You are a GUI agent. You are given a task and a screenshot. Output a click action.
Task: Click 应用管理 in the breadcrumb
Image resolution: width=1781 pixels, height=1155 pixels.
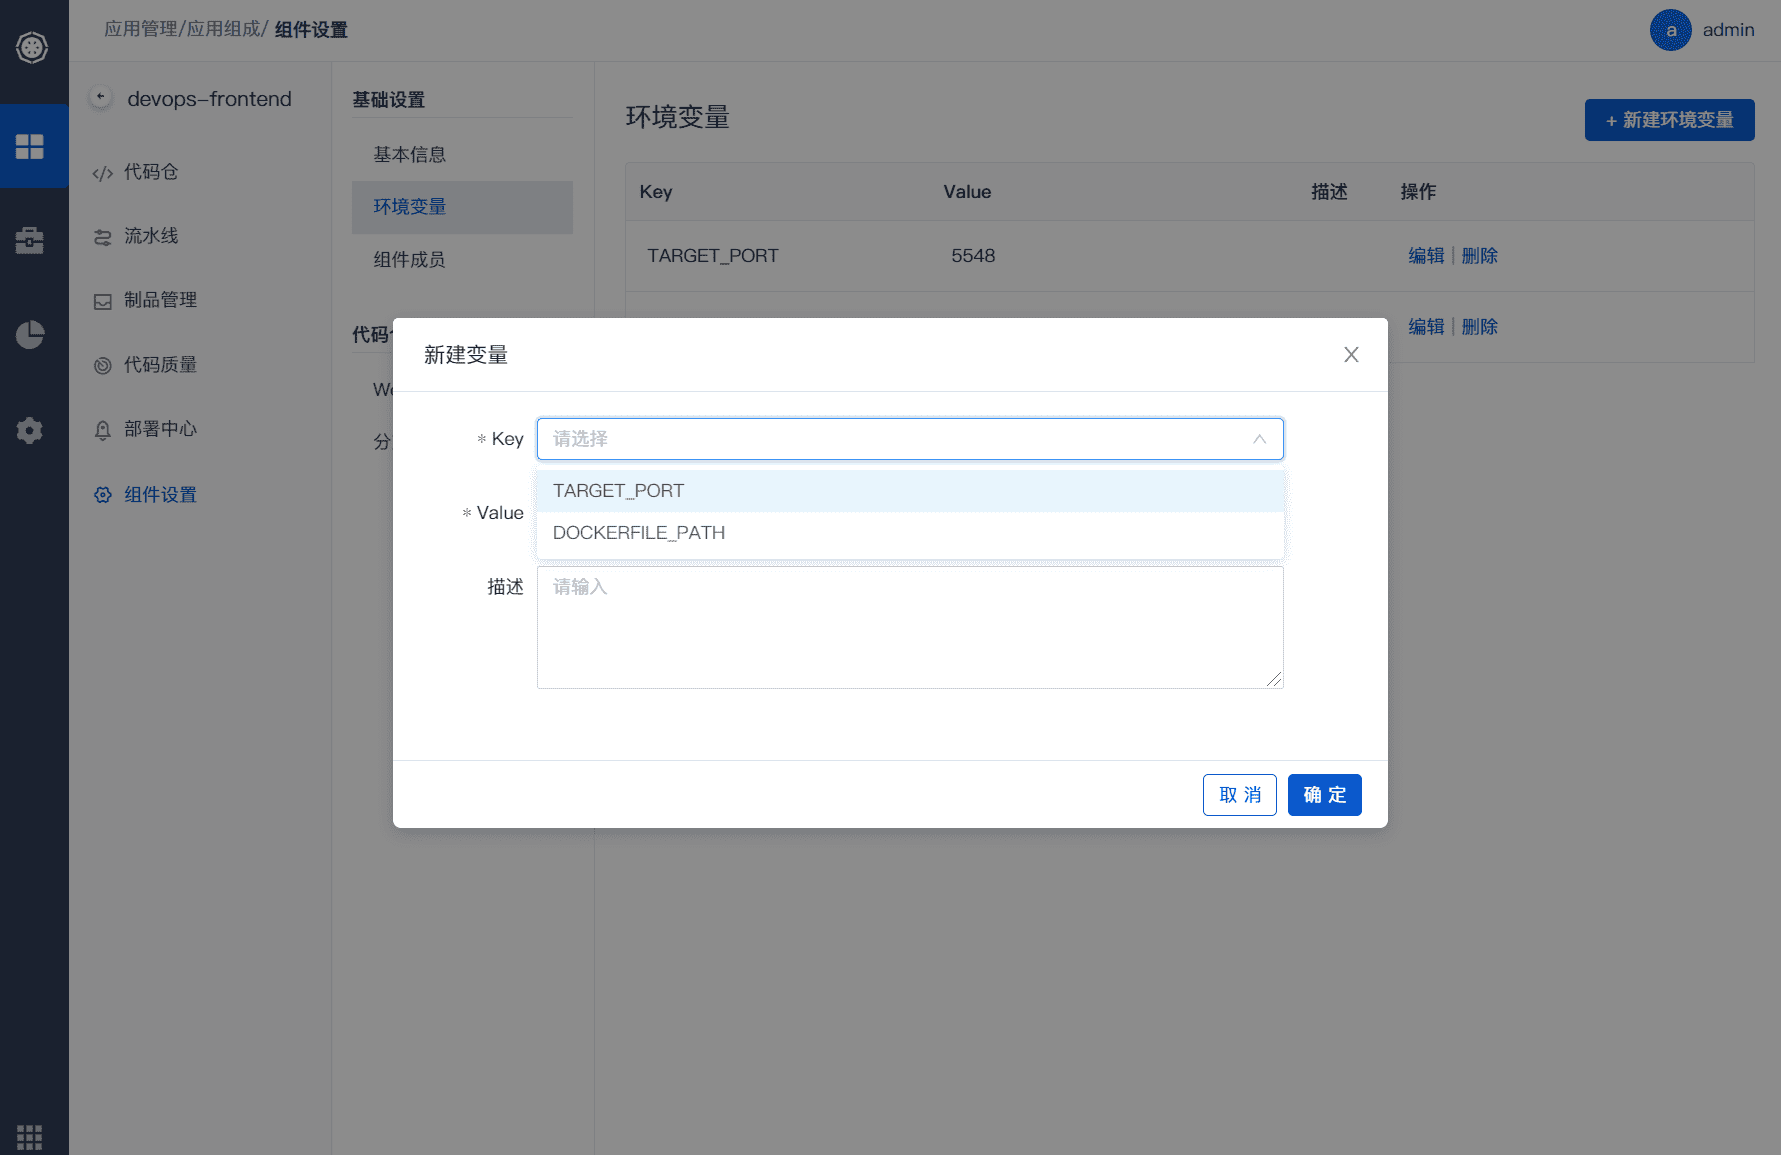[141, 29]
